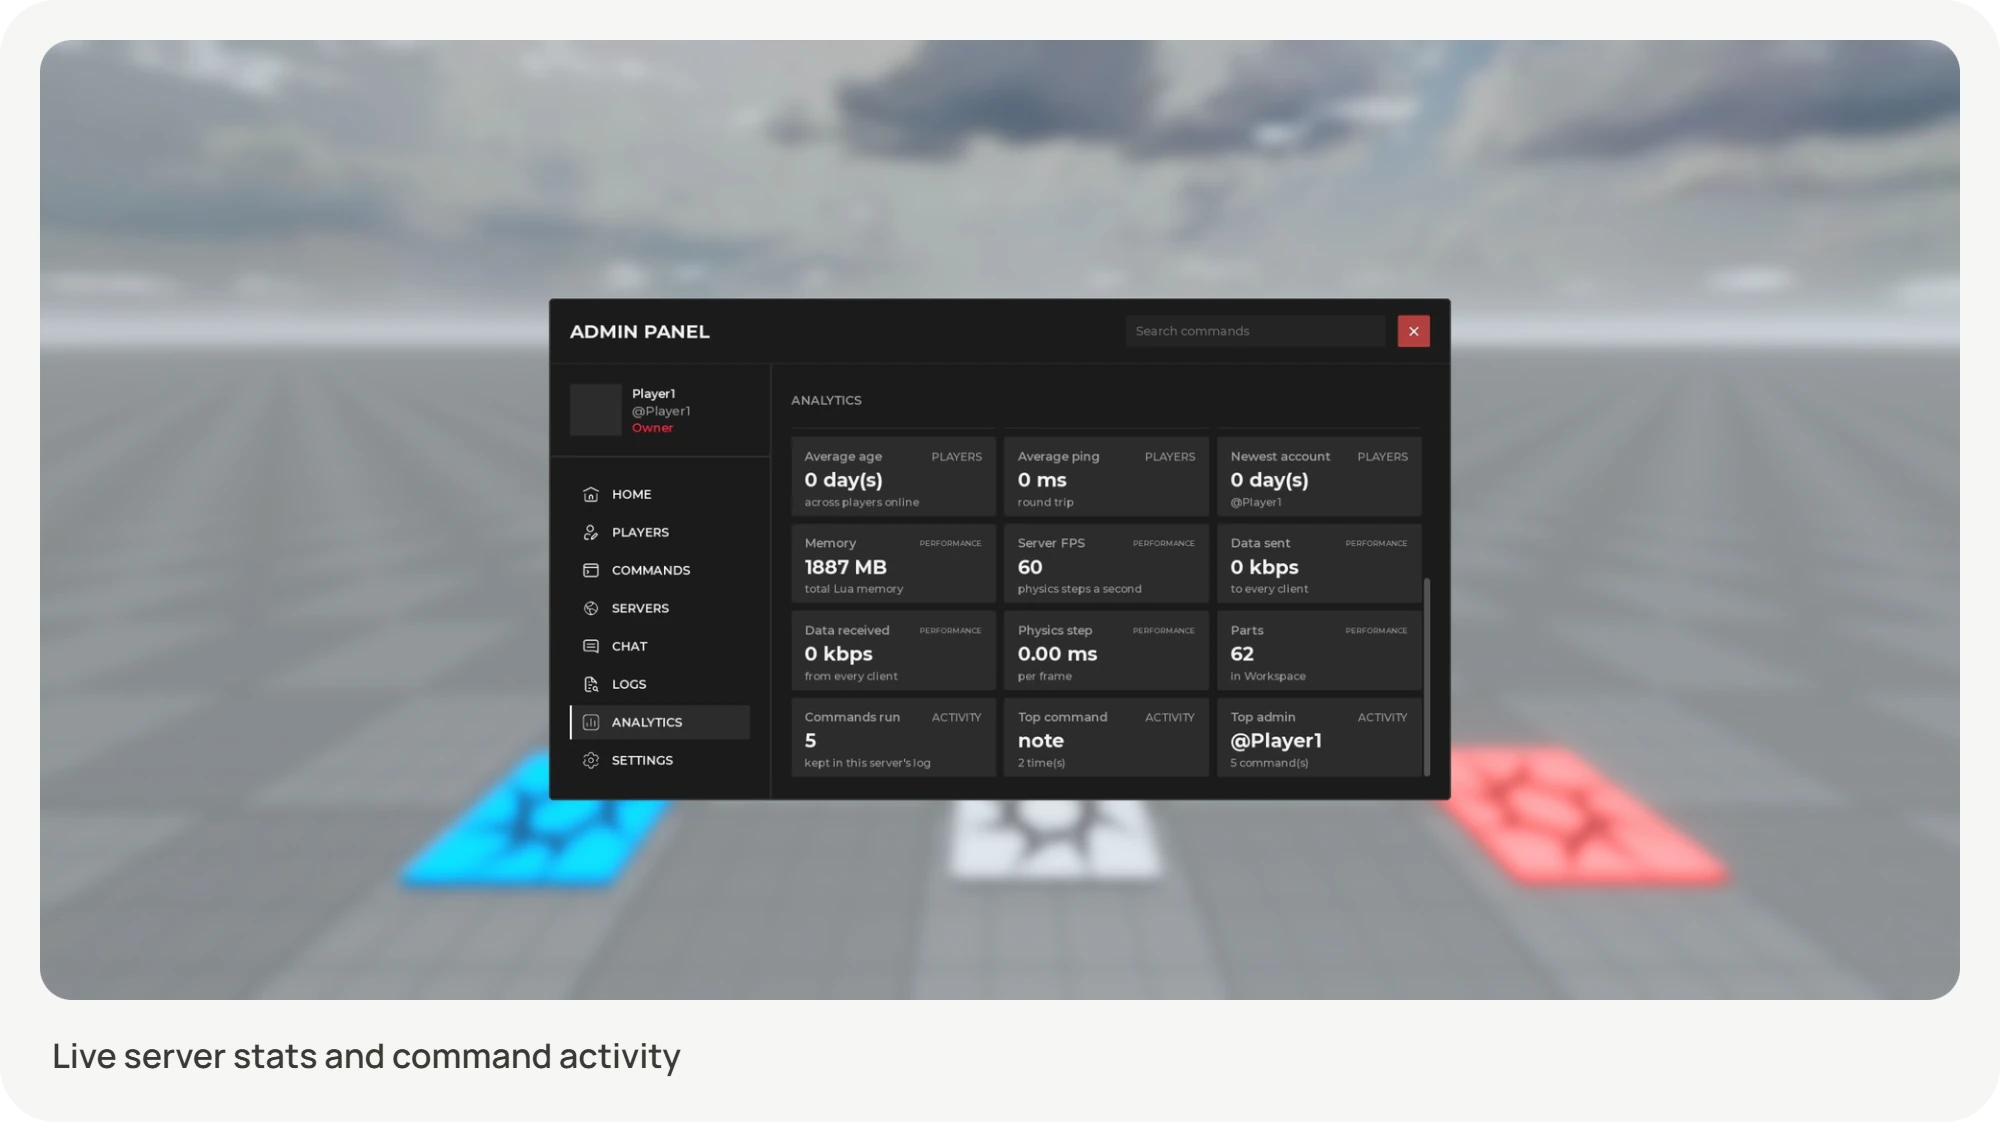Click the Parts 62 value
Screen dimensions: 2000x1122
click(x=1242, y=654)
